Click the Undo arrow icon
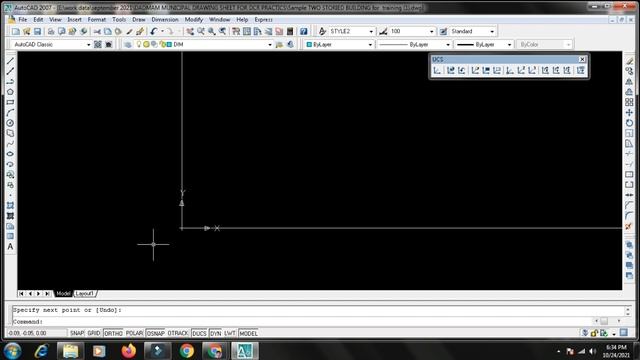This screenshot has height=360, width=640. [x=153, y=31]
